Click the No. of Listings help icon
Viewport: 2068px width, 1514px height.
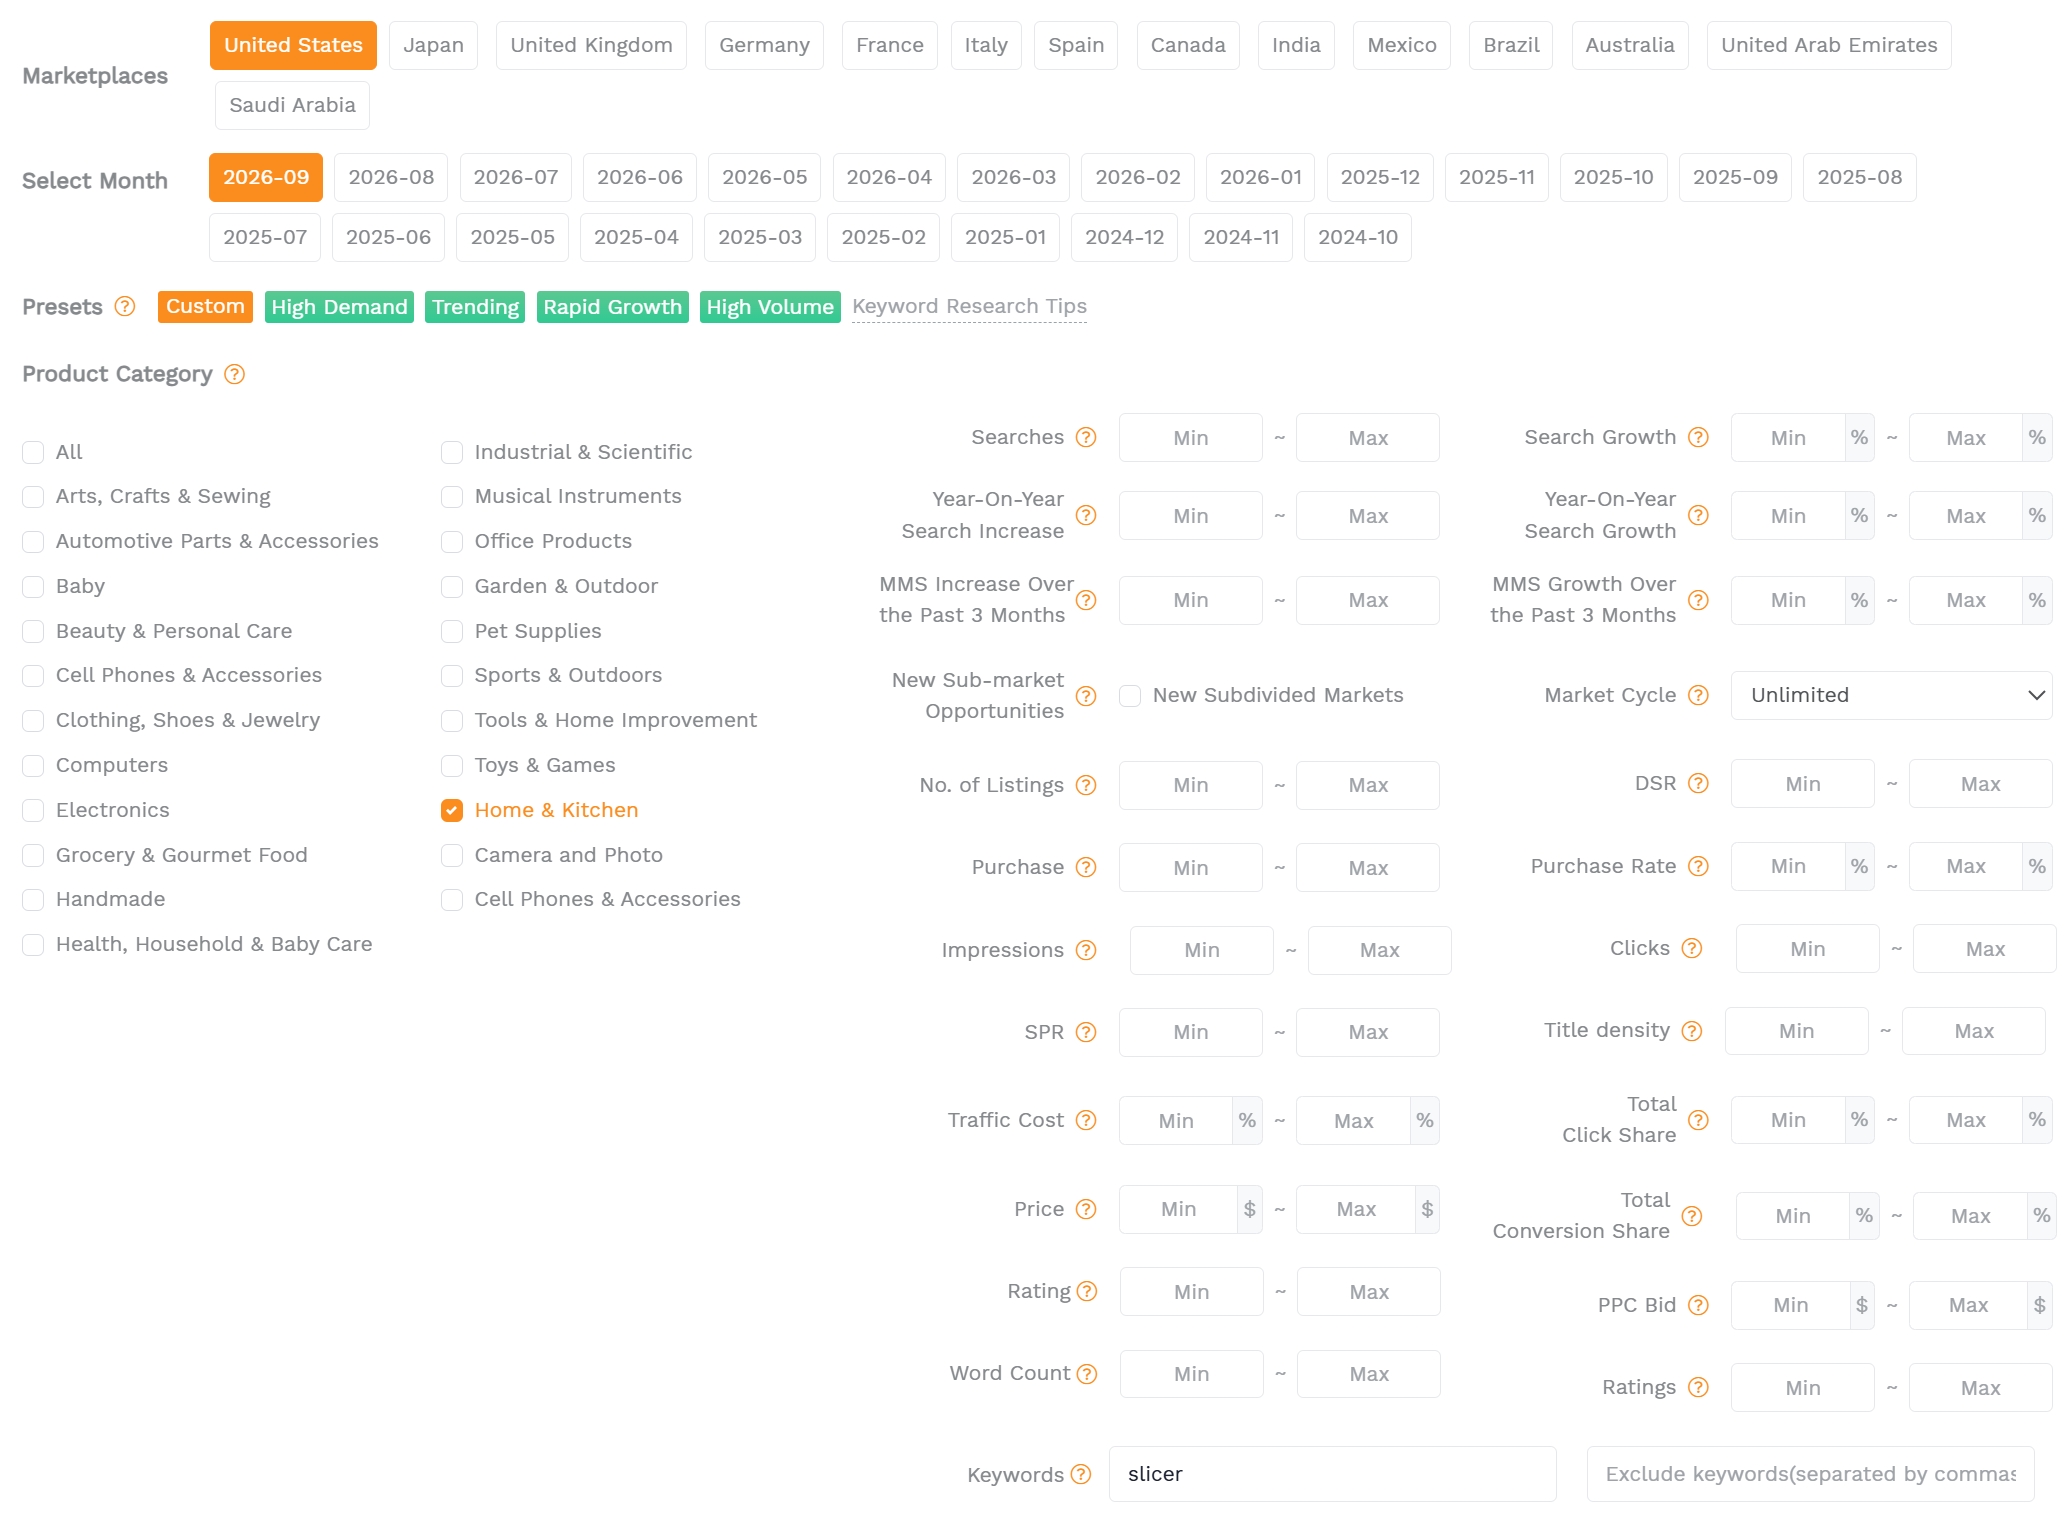click(1086, 785)
